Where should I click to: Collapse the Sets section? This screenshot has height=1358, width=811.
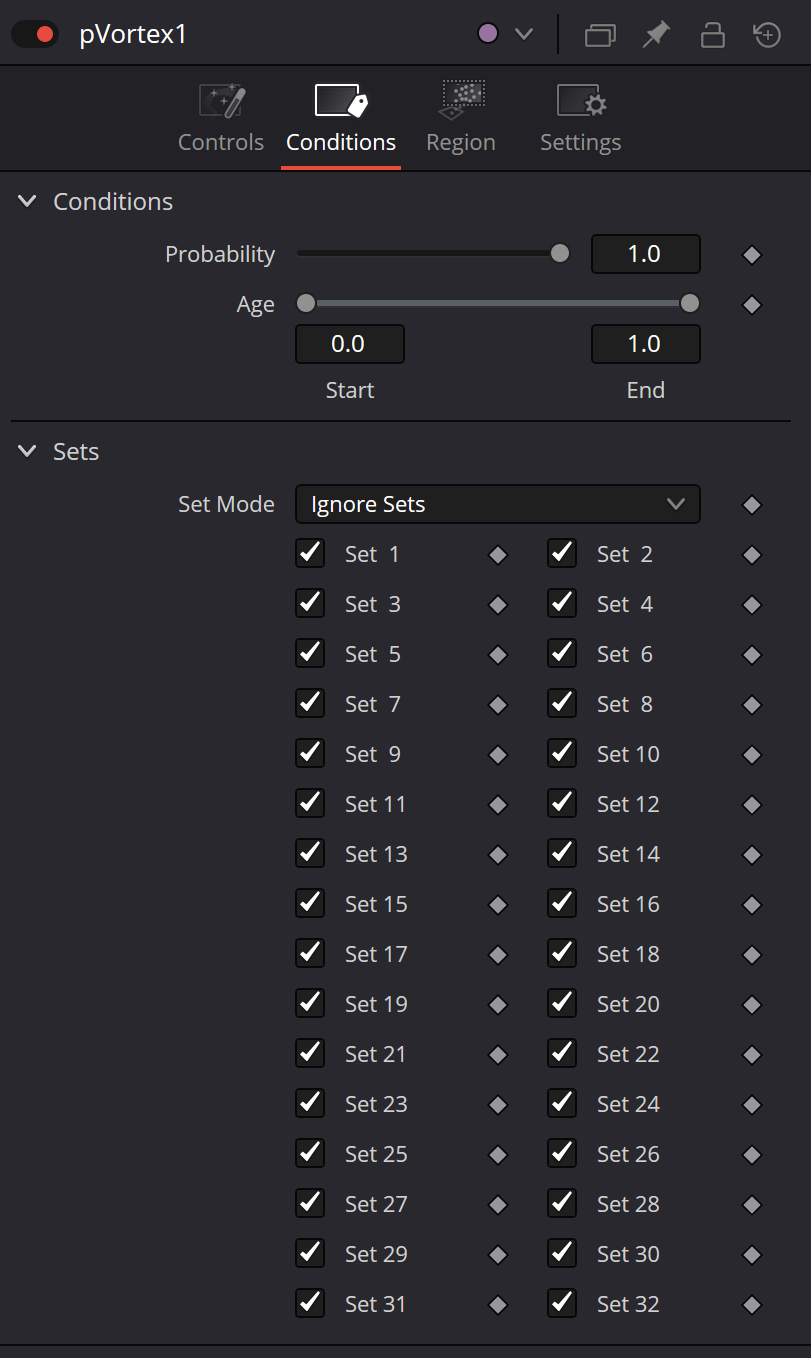27,452
